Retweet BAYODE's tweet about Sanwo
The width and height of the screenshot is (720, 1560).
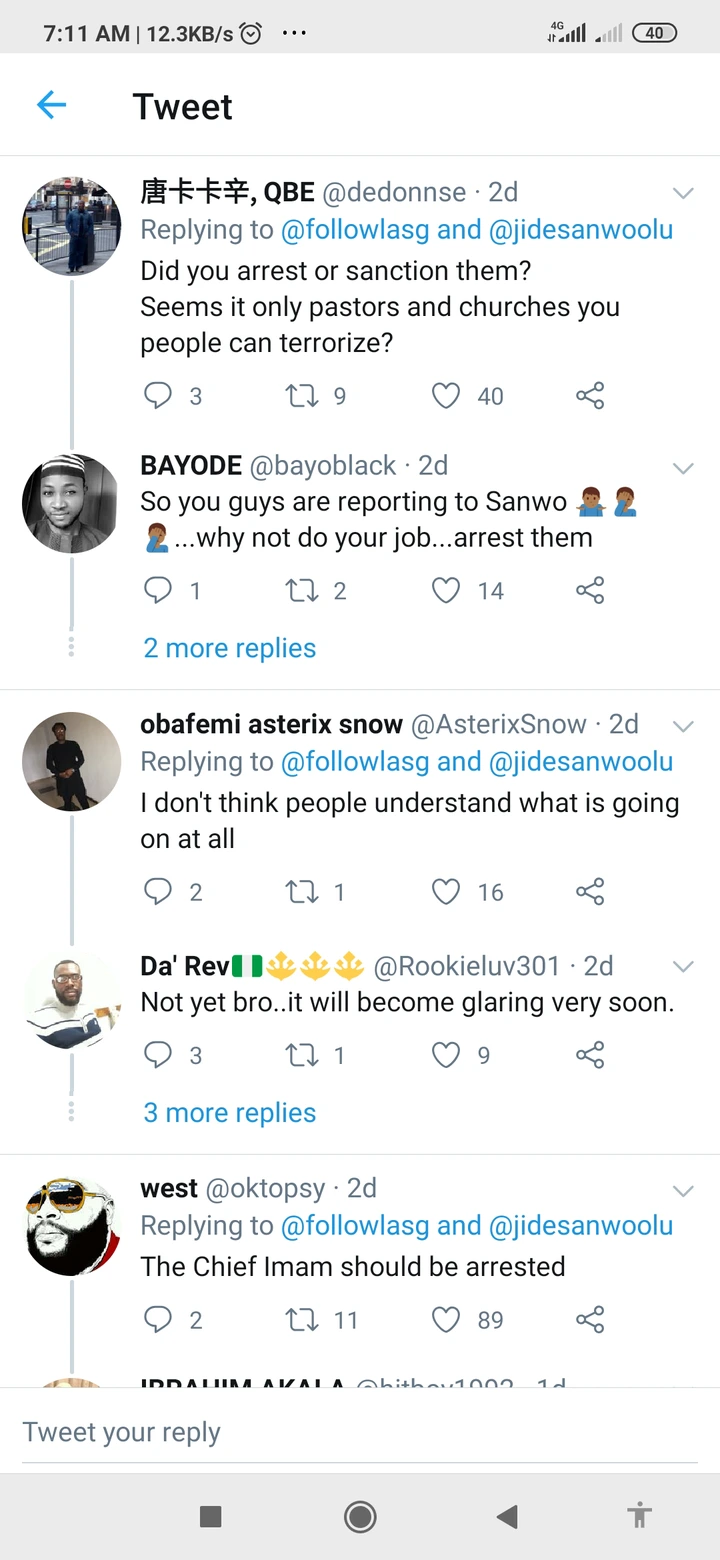point(301,591)
